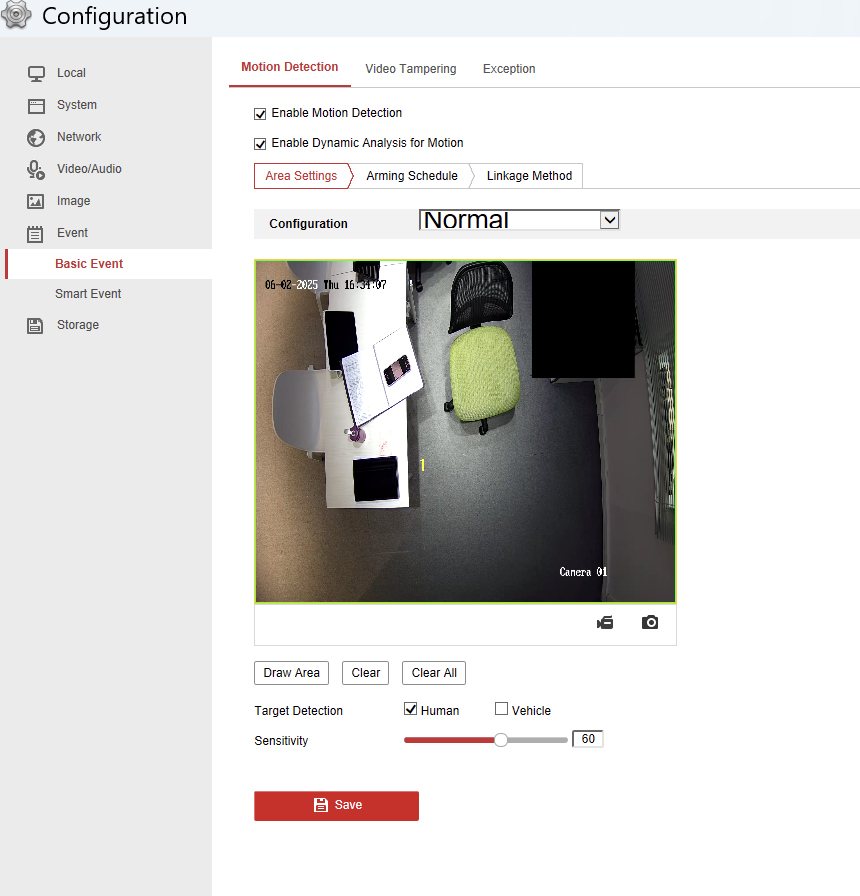Click the Image picture icon in sidebar
860x896 pixels.
[36, 201]
